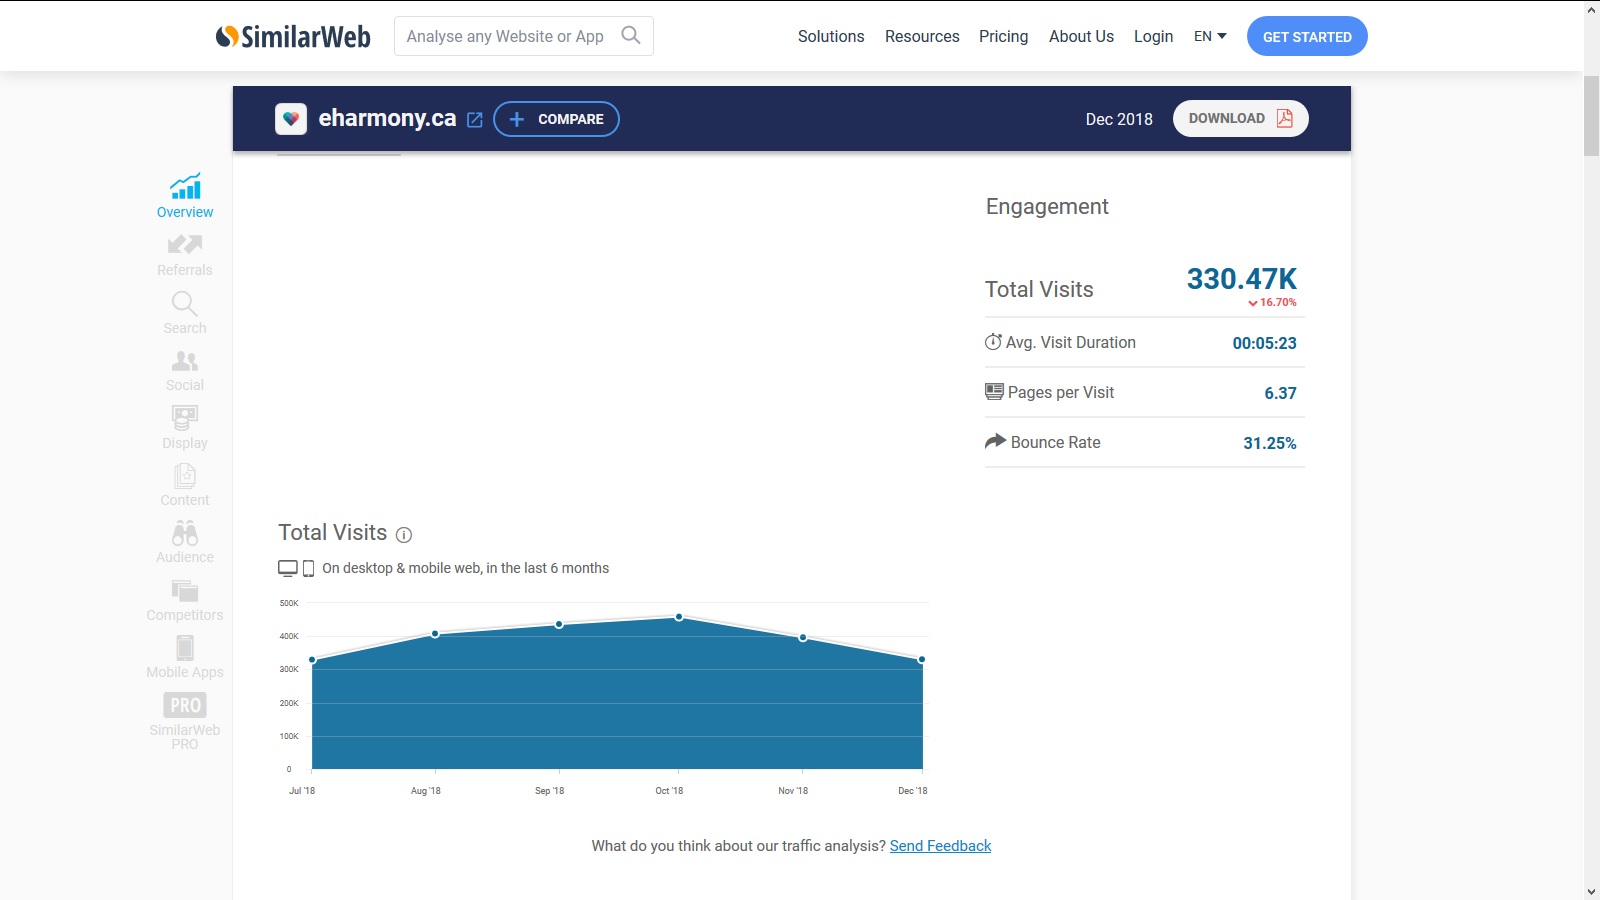Viewport: 1600px width, 900px height.
Task: Click the 16.70% decrease indicator
Action: [1272, 302]
